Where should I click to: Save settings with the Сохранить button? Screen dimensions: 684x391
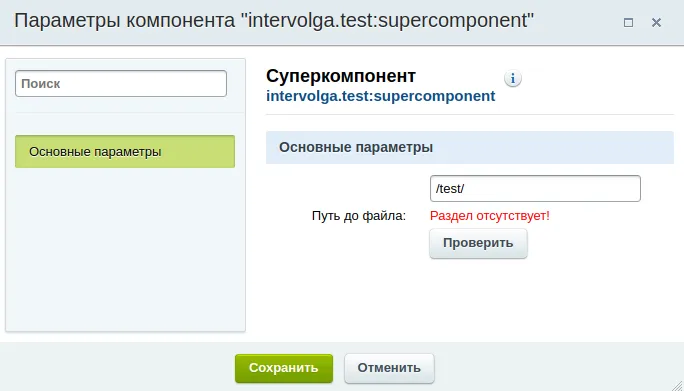click(284, 368)
